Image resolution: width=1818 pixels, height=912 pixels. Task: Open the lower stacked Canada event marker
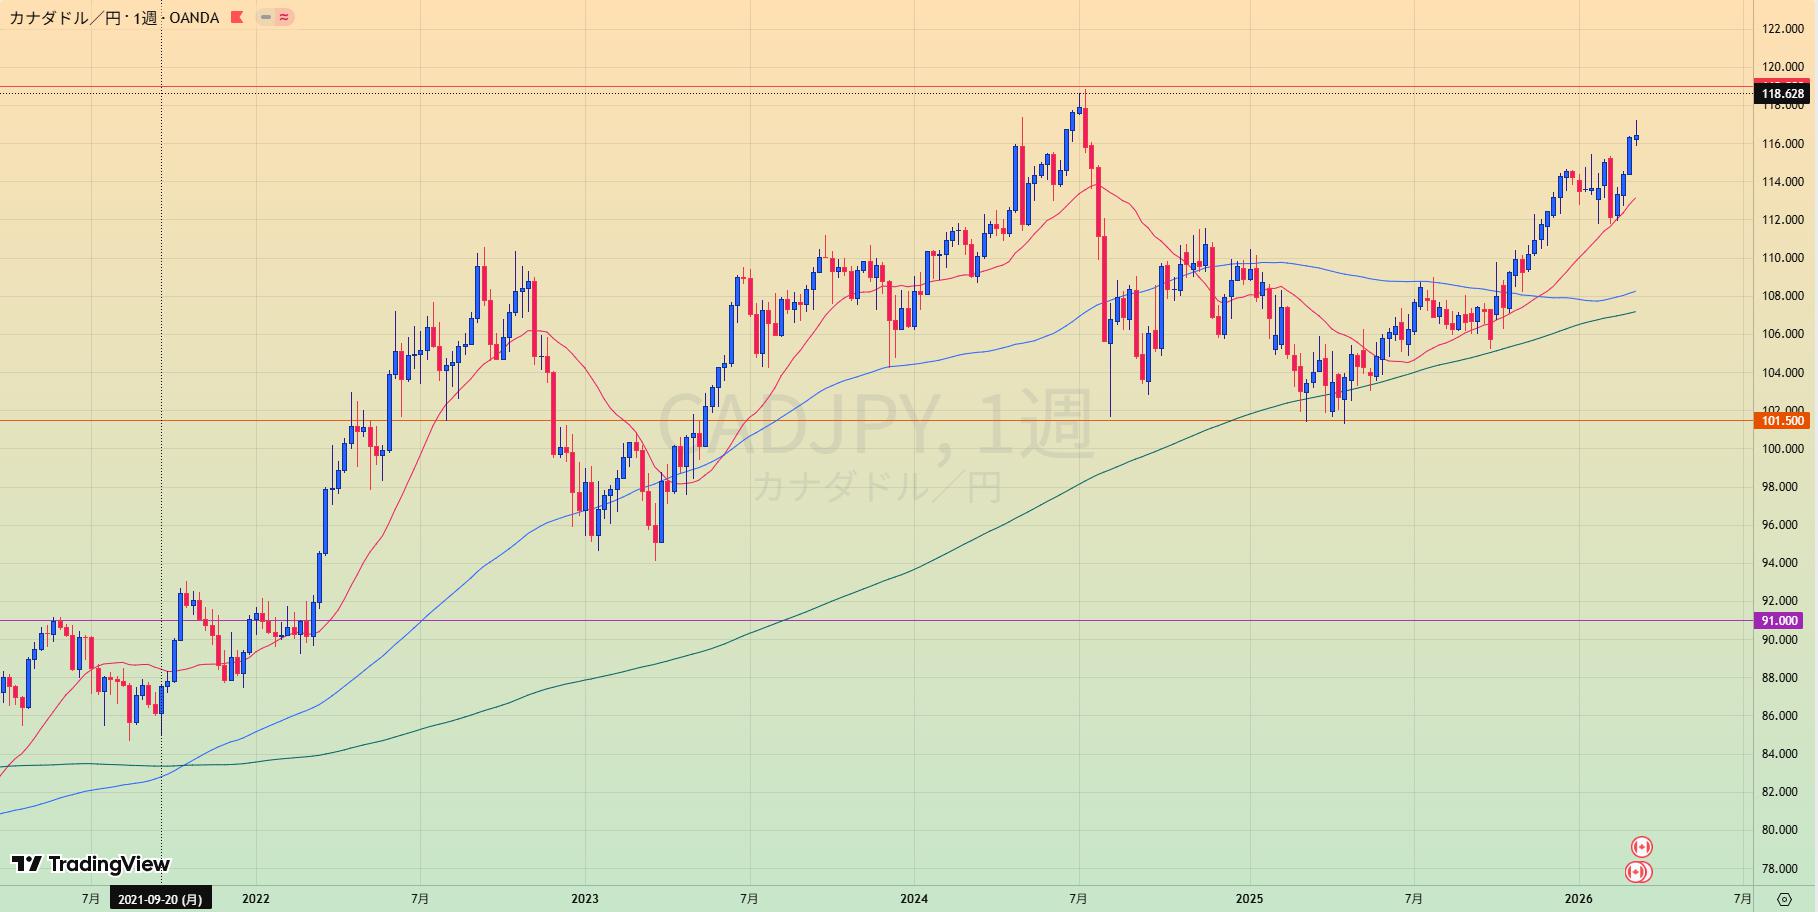[1637, 872]
